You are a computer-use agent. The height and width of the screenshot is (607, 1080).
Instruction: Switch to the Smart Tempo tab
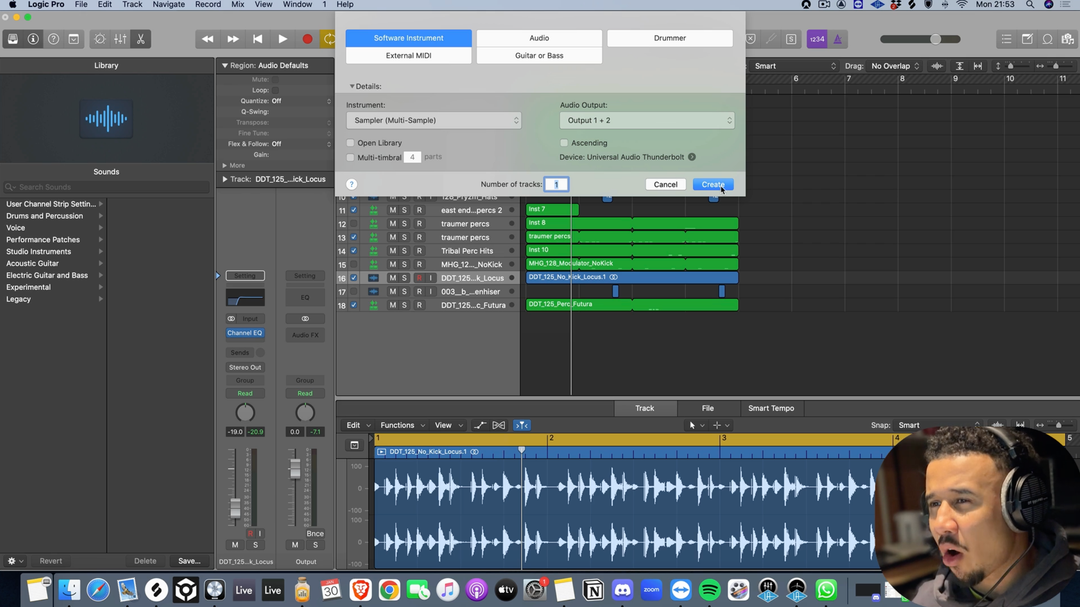[771, 408]
